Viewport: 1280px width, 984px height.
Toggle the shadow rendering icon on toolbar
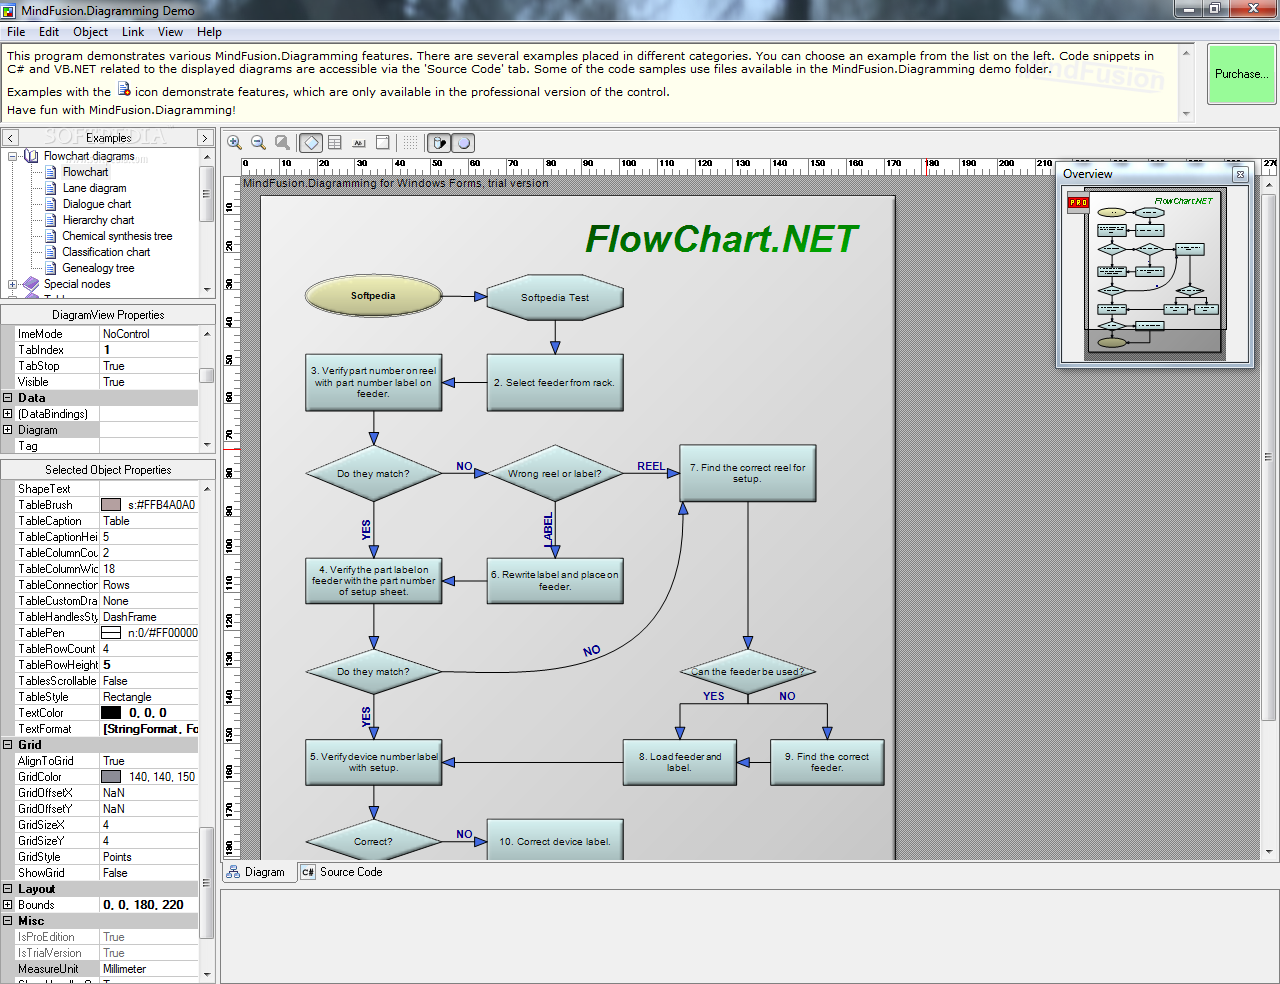(x=439, y=142)
